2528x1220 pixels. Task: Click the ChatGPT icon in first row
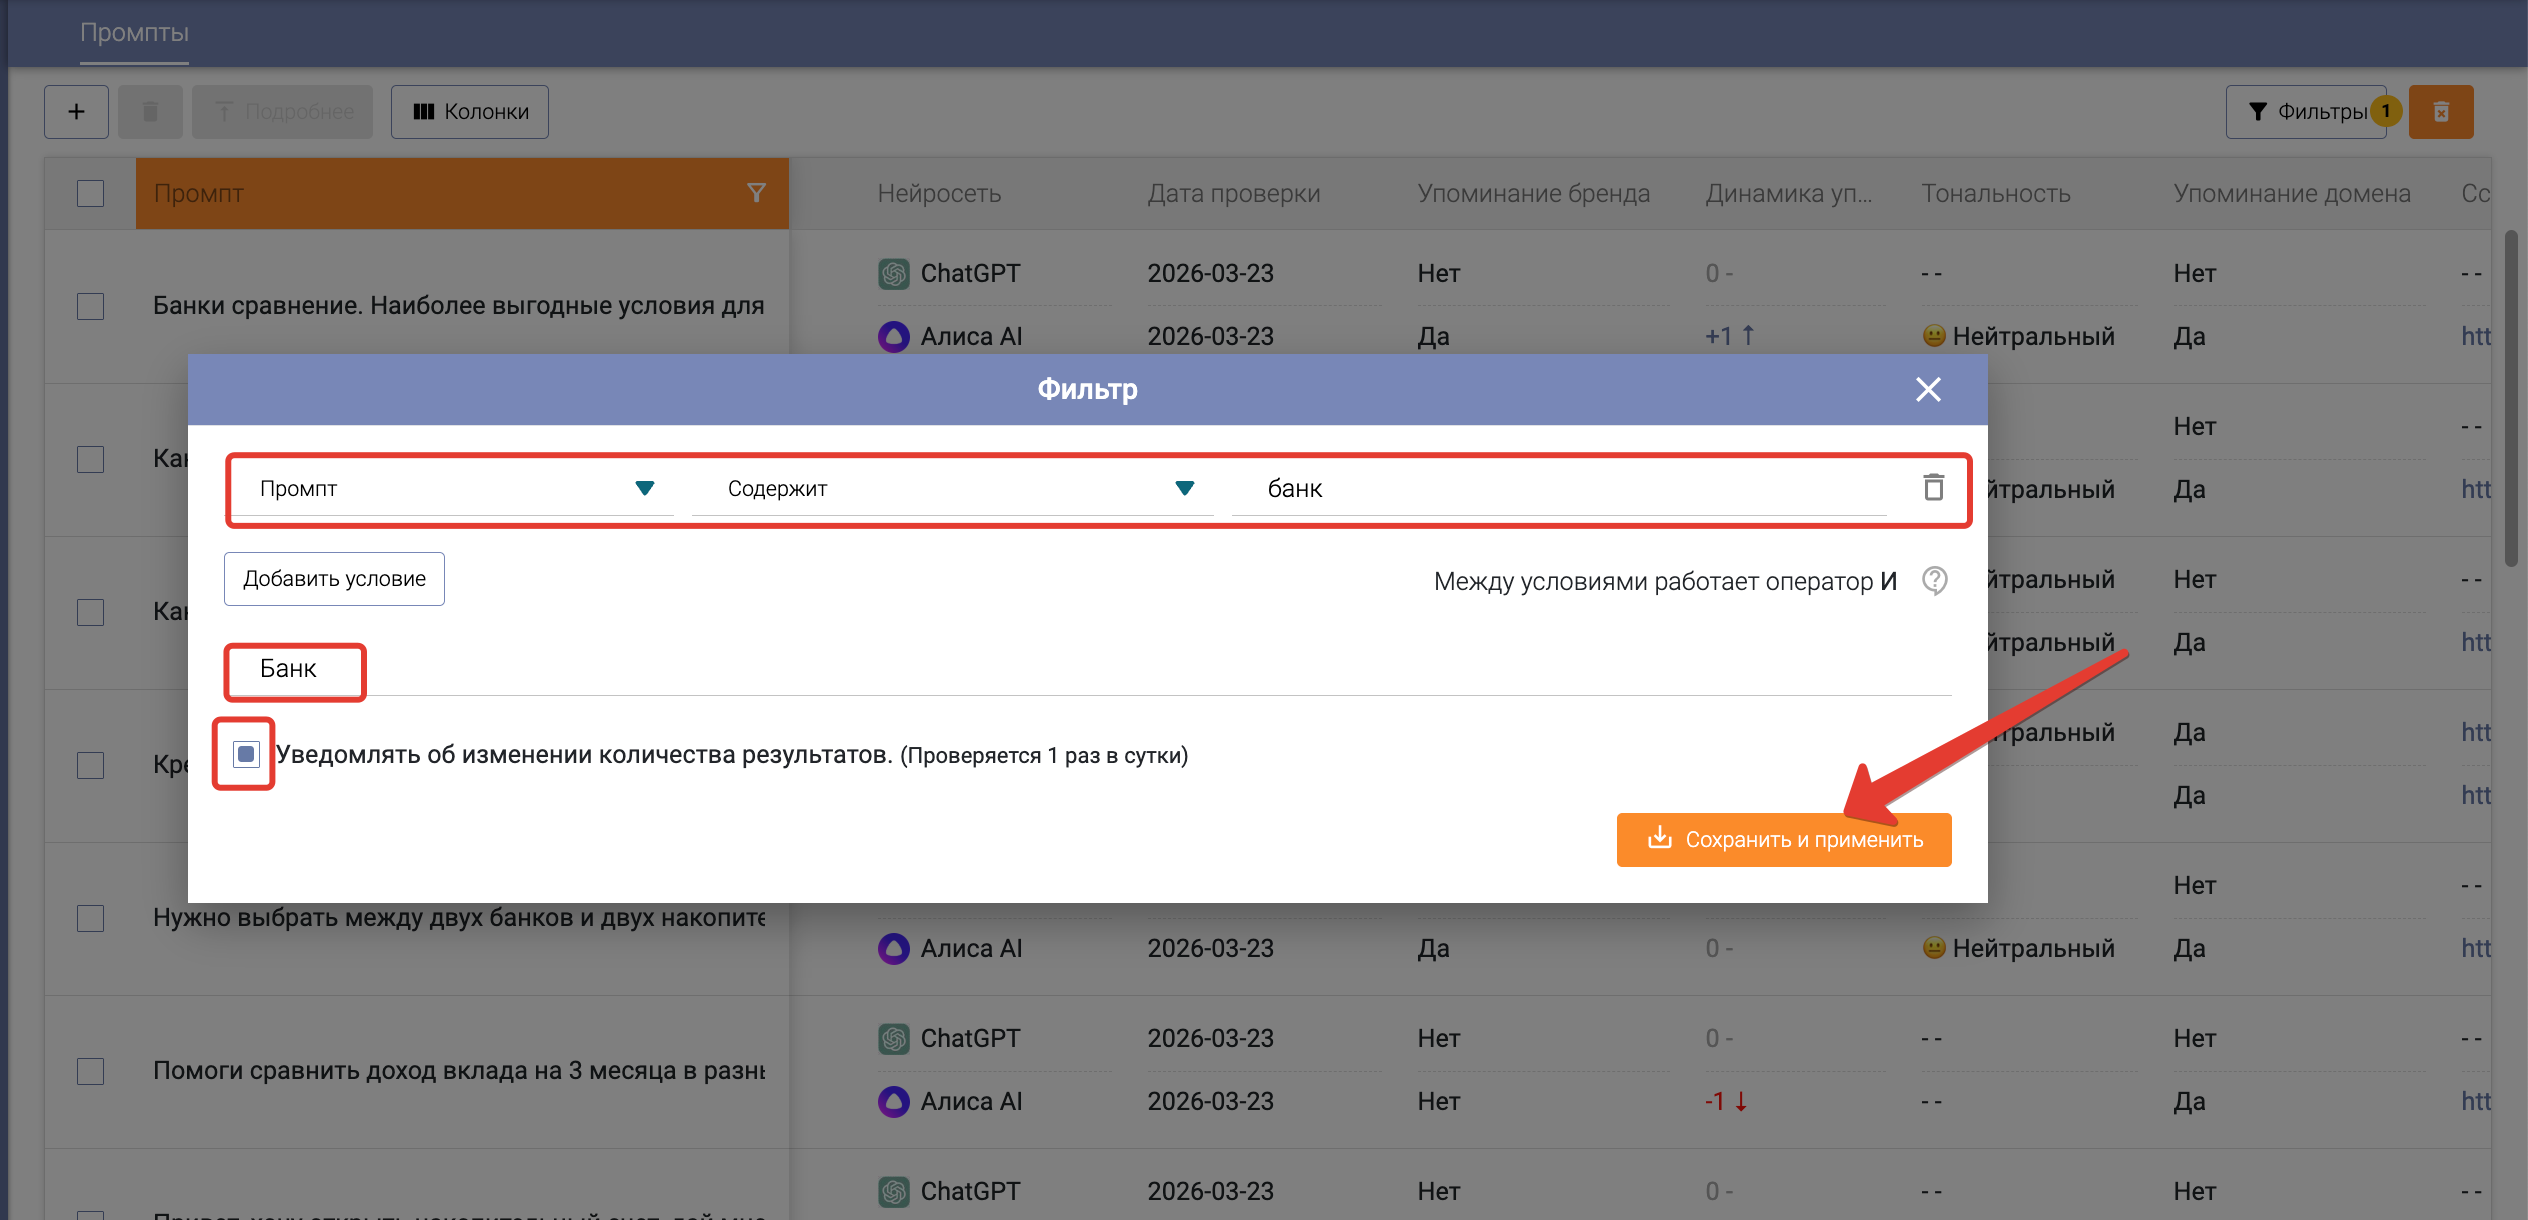pos(893,273)
